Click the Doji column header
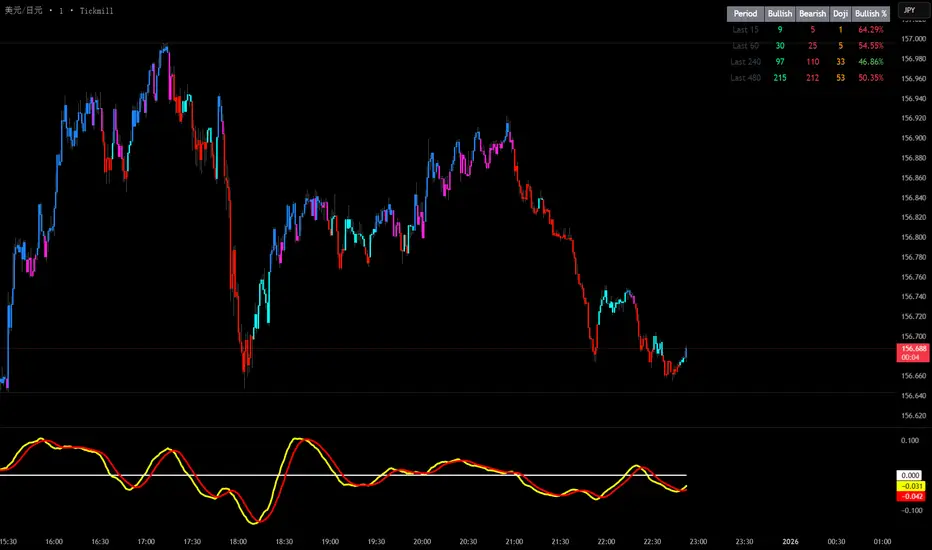Screen dimensions: 932x550 pyautogui.click(x=840, y=14)
